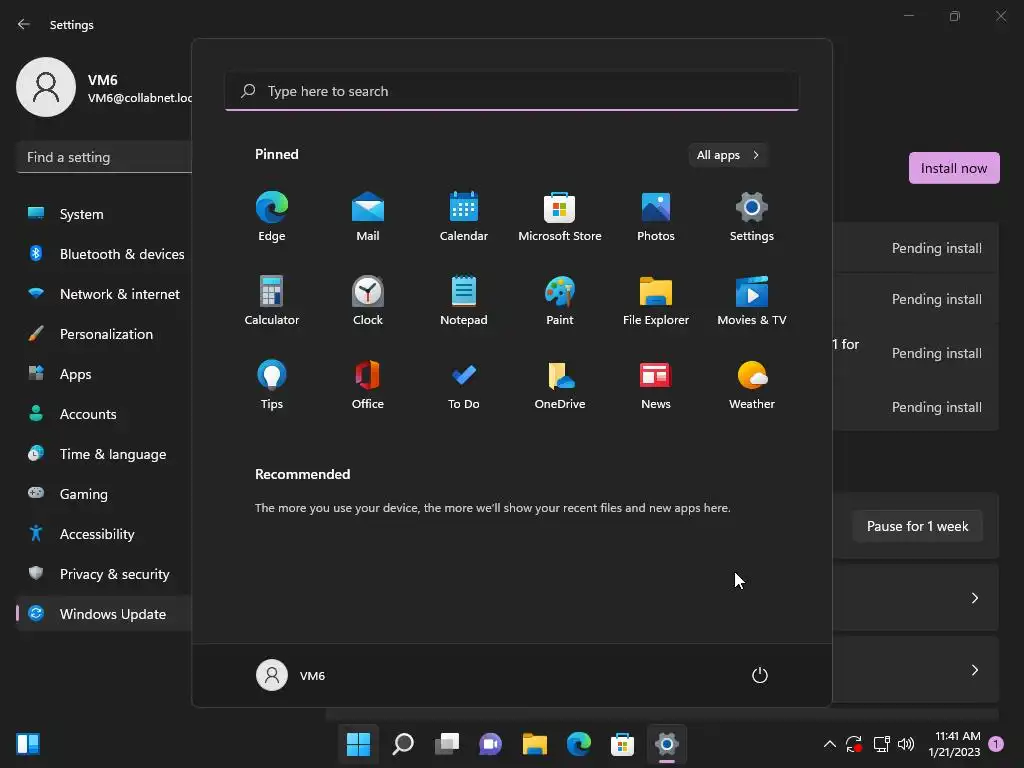Go to Network & internet settings
This screenshot has height=768, width=1024.
pyautogui.click(x=104, y=294)
